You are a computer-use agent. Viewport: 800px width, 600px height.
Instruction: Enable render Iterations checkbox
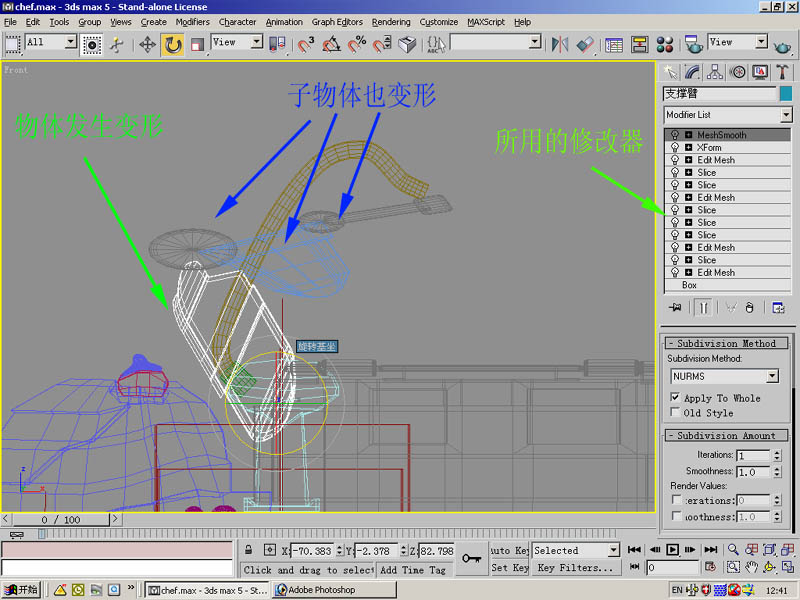click(x=677, y=499)
